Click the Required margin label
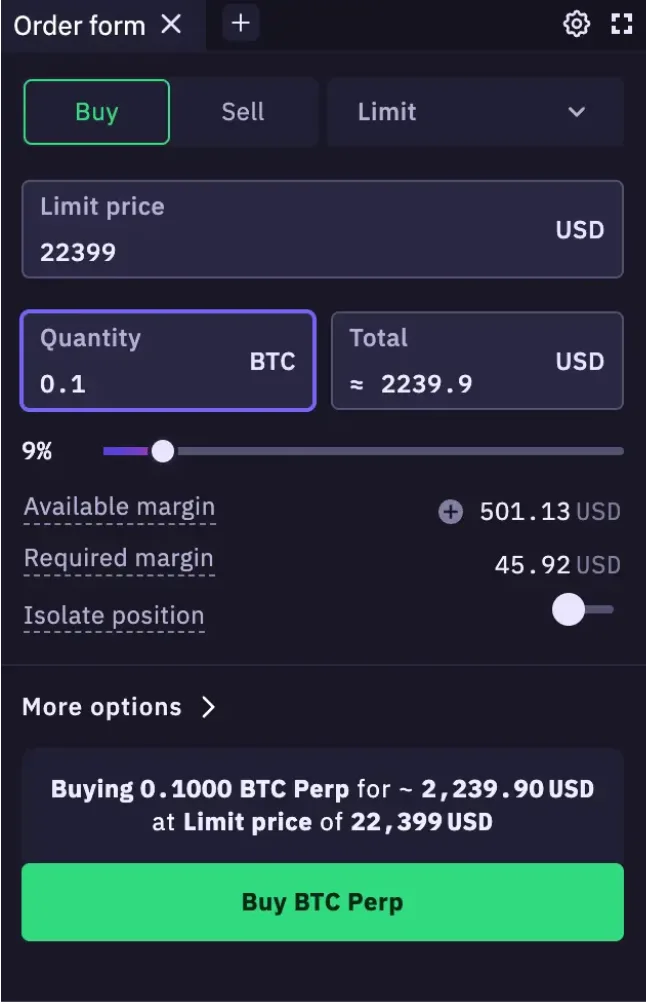The width and height of the screenshot is (646, 1004). [x=118, y=559]
